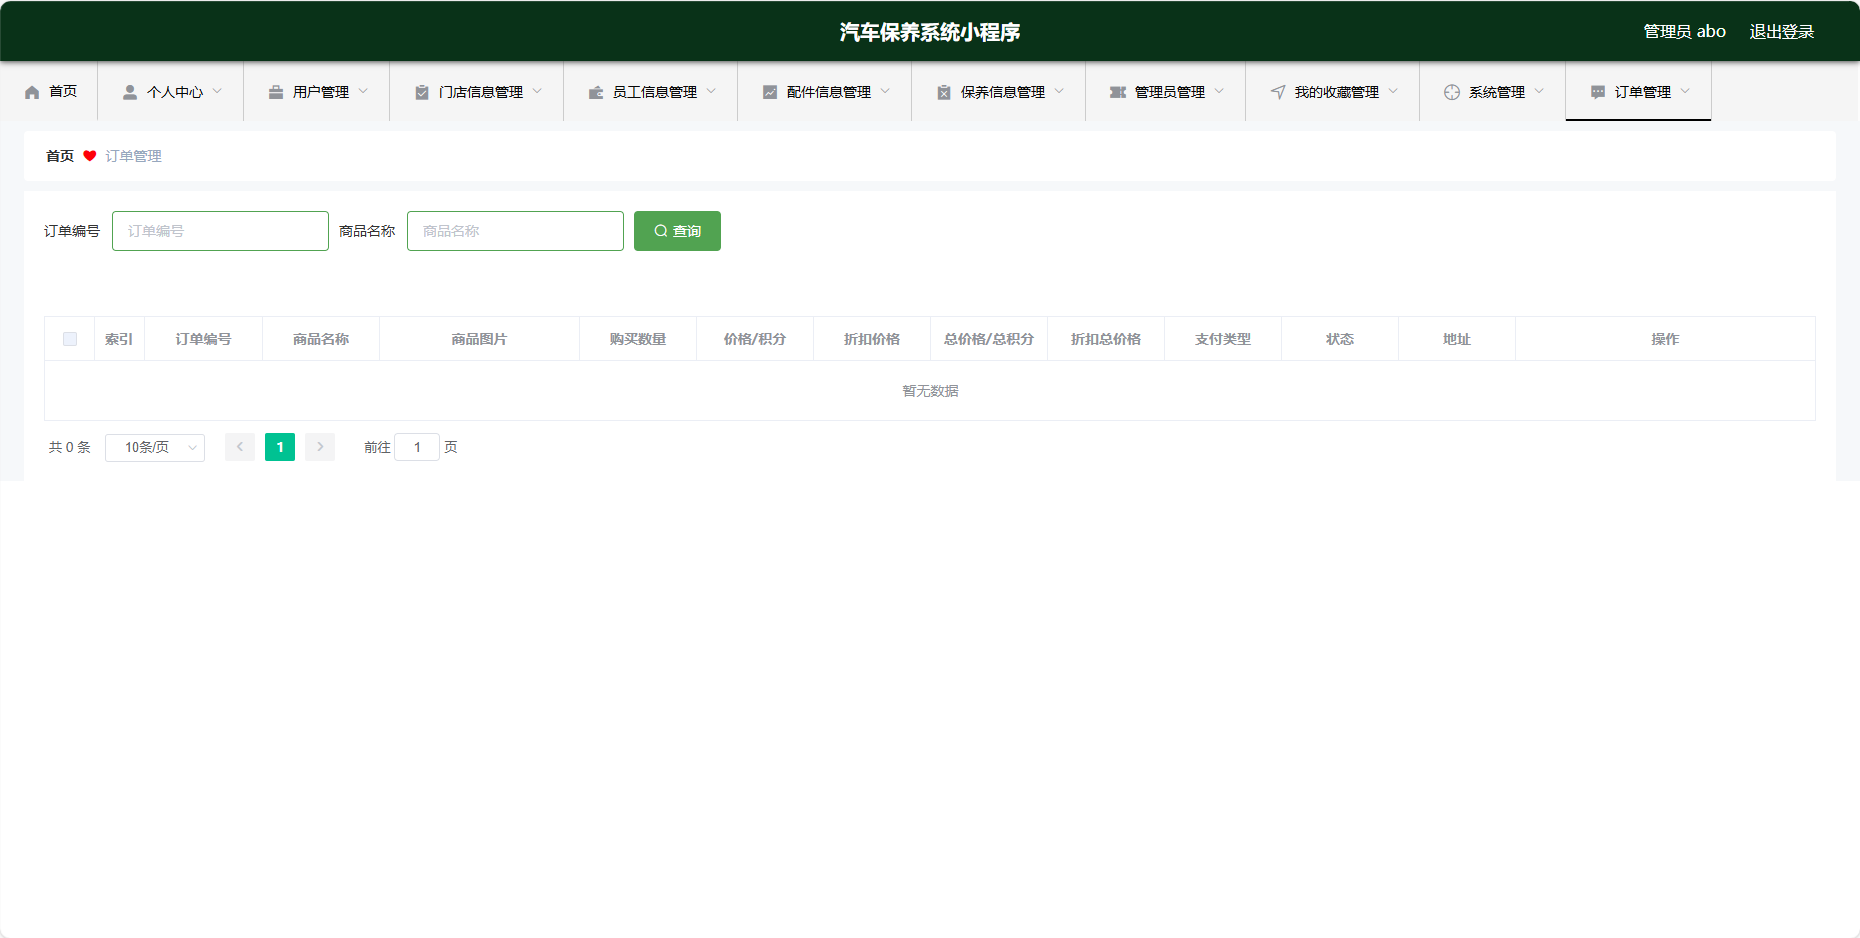This screenshot has width=1860, height=938.
Task: Open the 配件信息管理 menu label
Action: (x=829, y=92)
